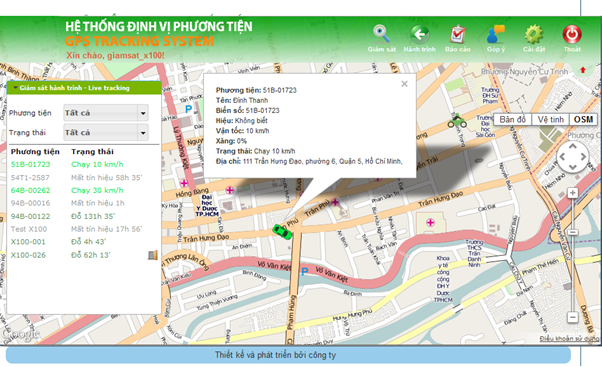This screenshot has width=602, height=367.
Task: Click the red up arrow collapse header
Action: point(583,70)
